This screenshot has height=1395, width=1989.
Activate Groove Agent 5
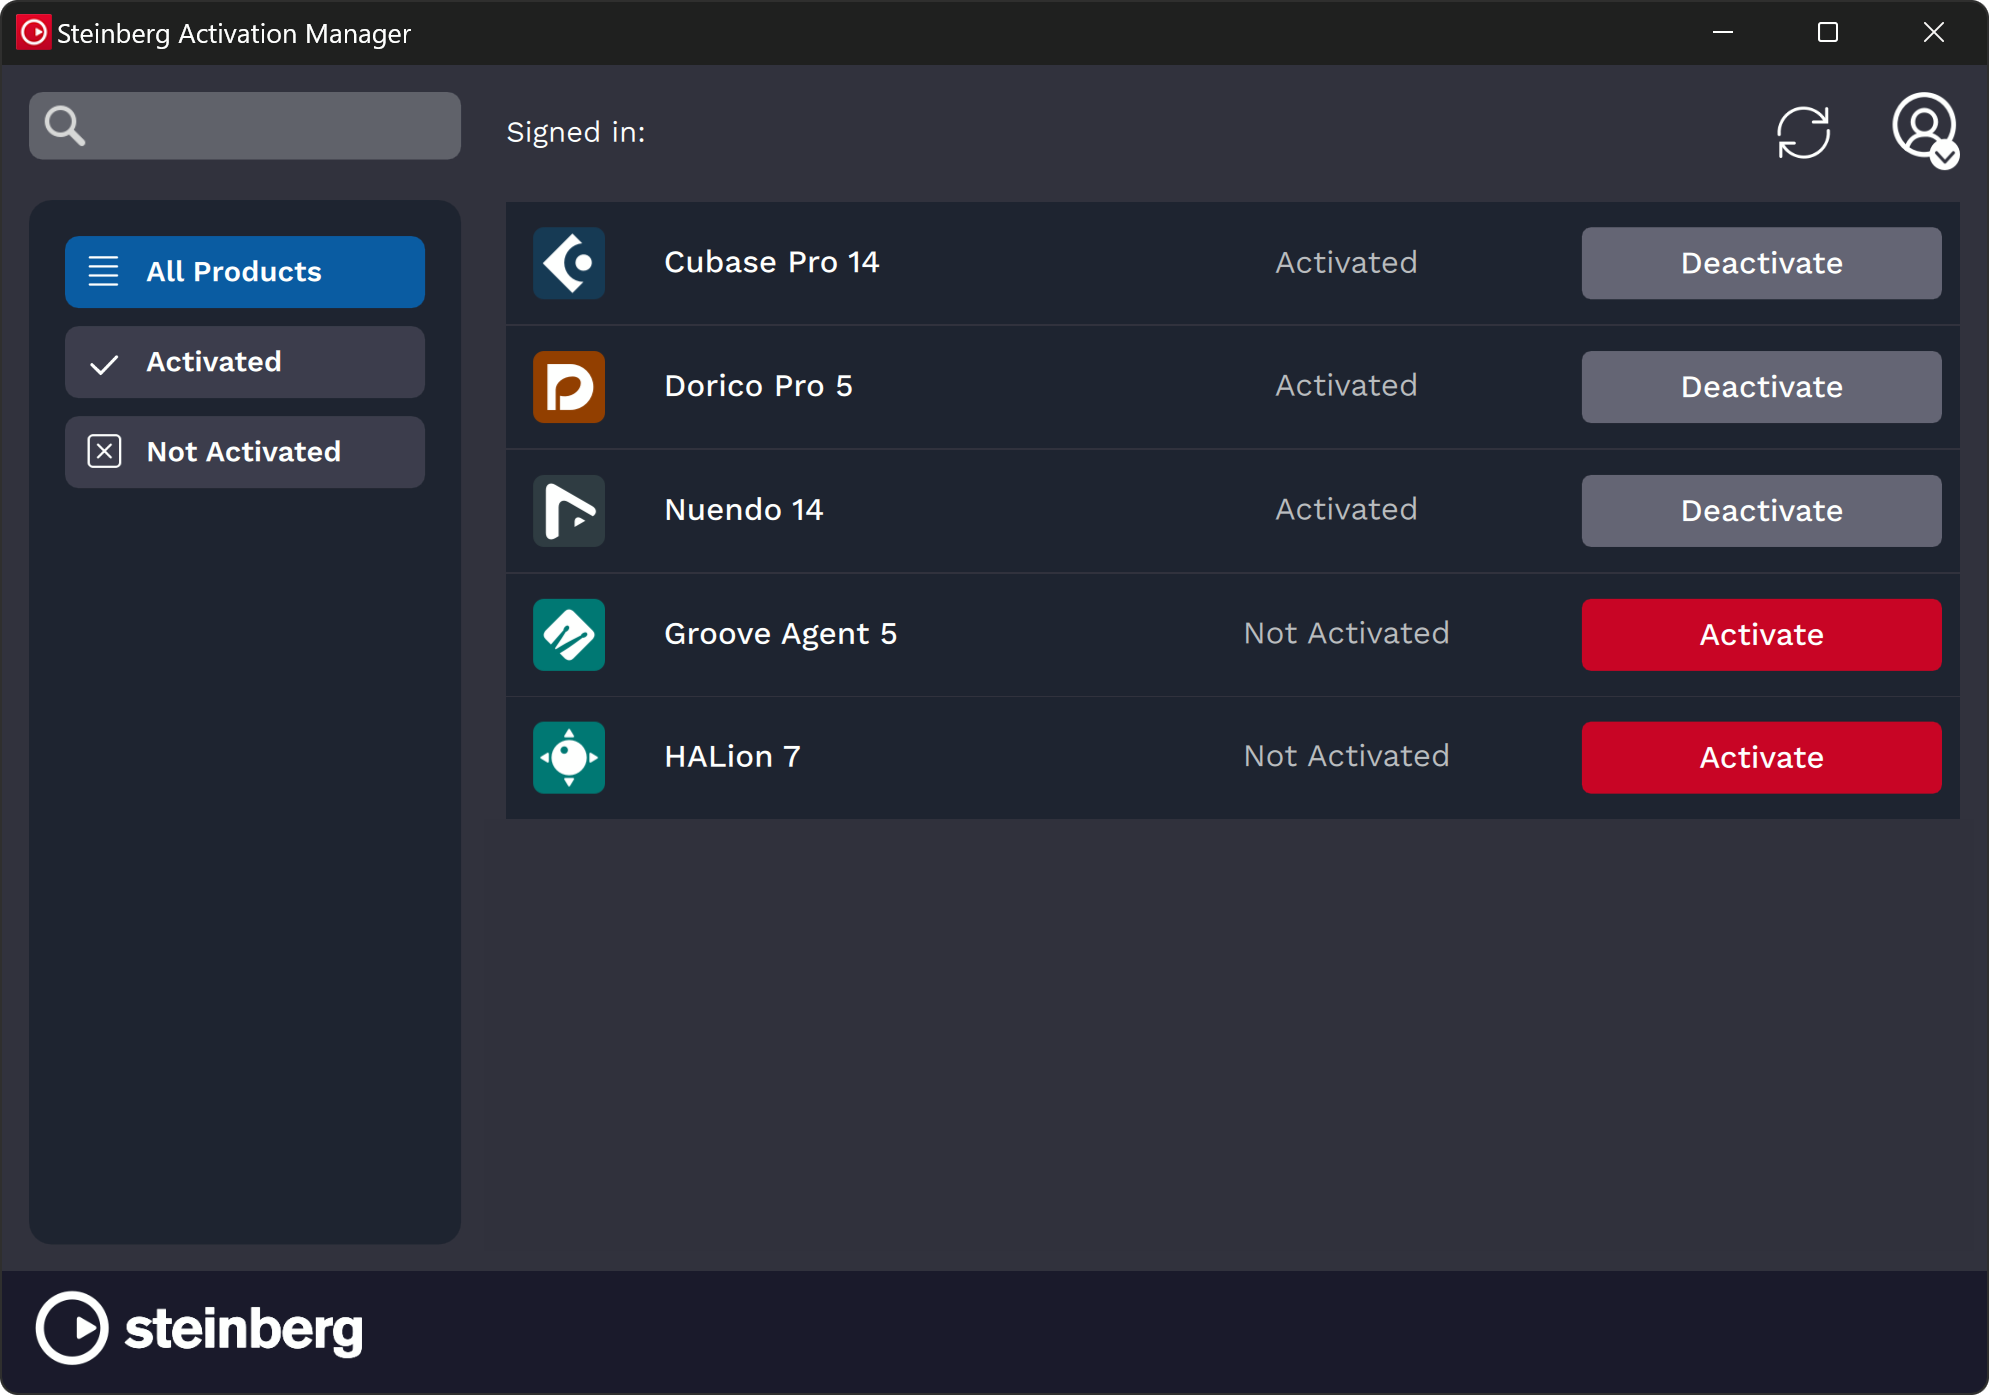pos(1761,635)
